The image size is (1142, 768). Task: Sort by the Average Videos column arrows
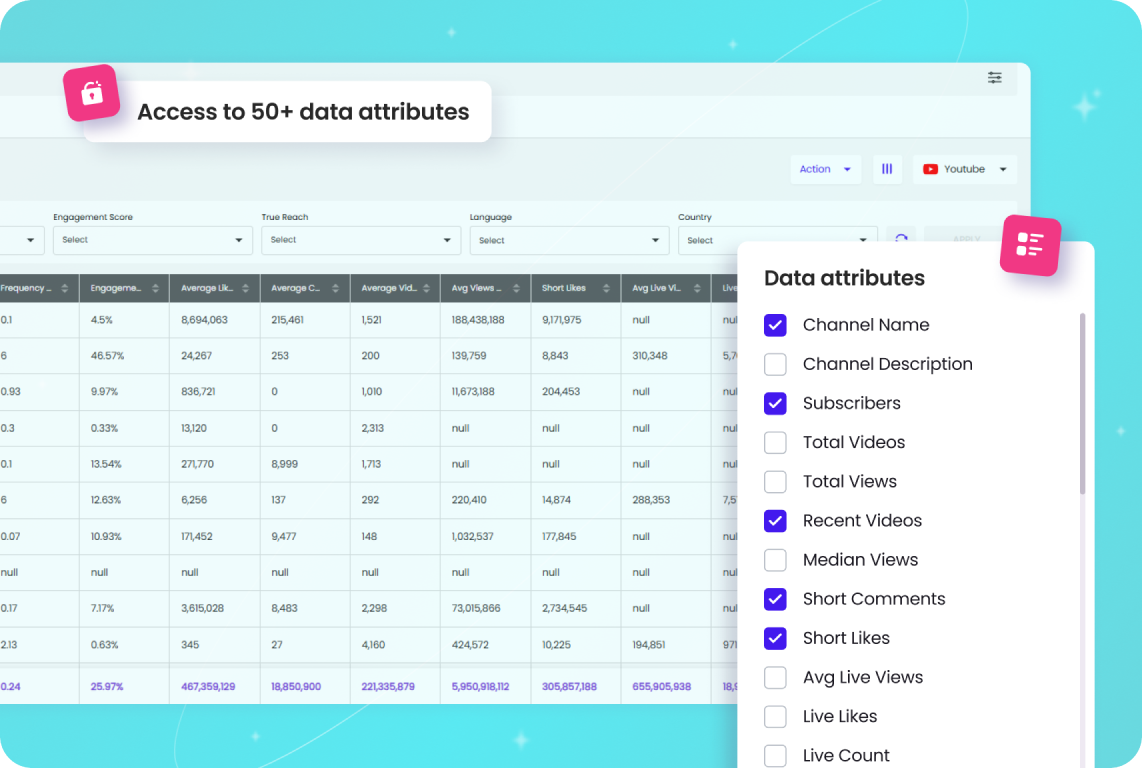[426, 289]
